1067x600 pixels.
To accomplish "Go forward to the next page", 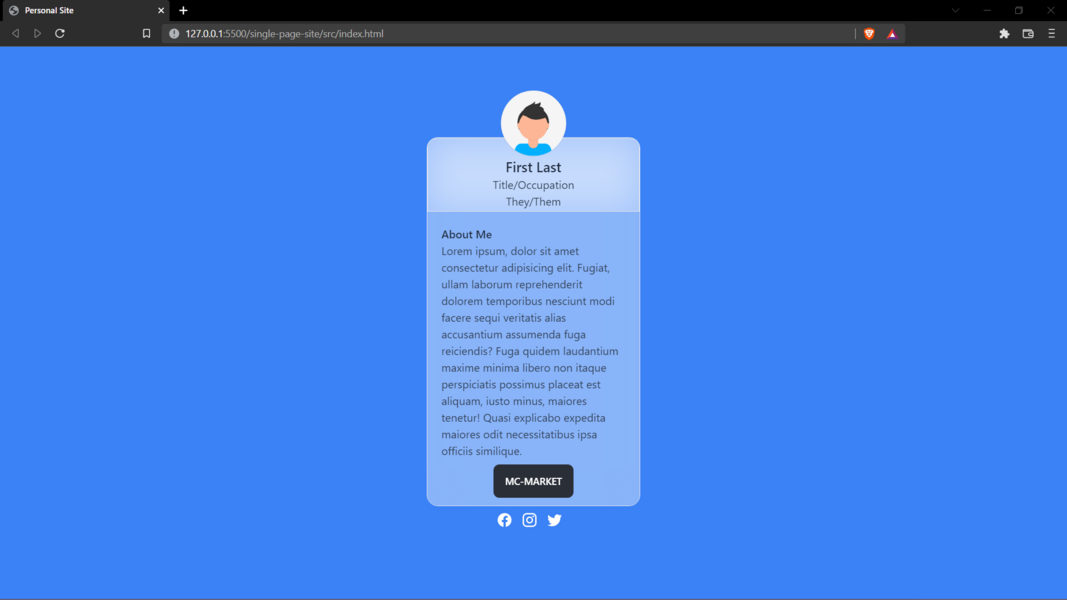I will pos(37,33).
